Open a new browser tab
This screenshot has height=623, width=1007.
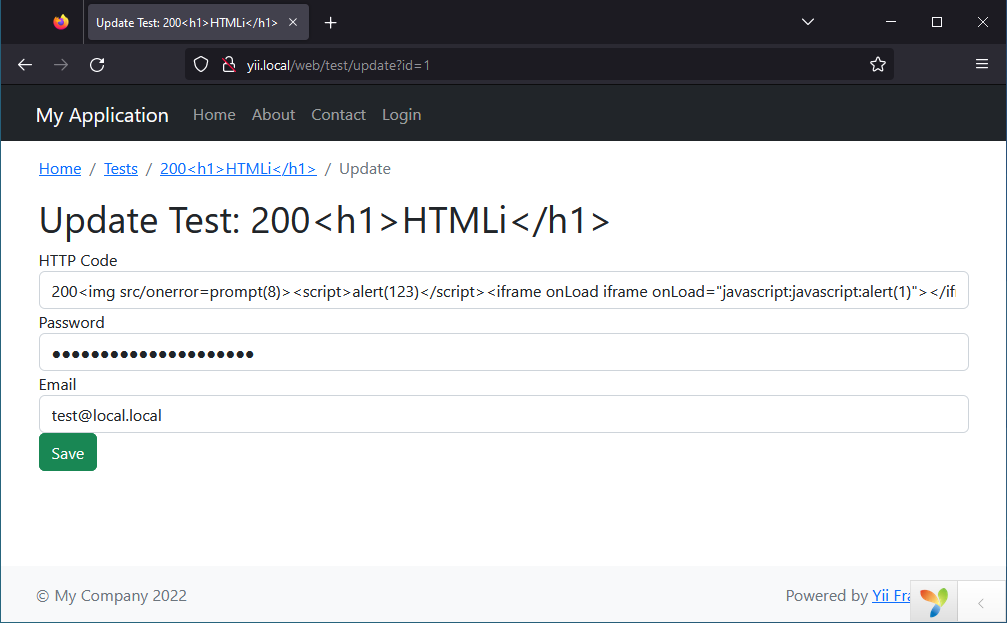331,22
